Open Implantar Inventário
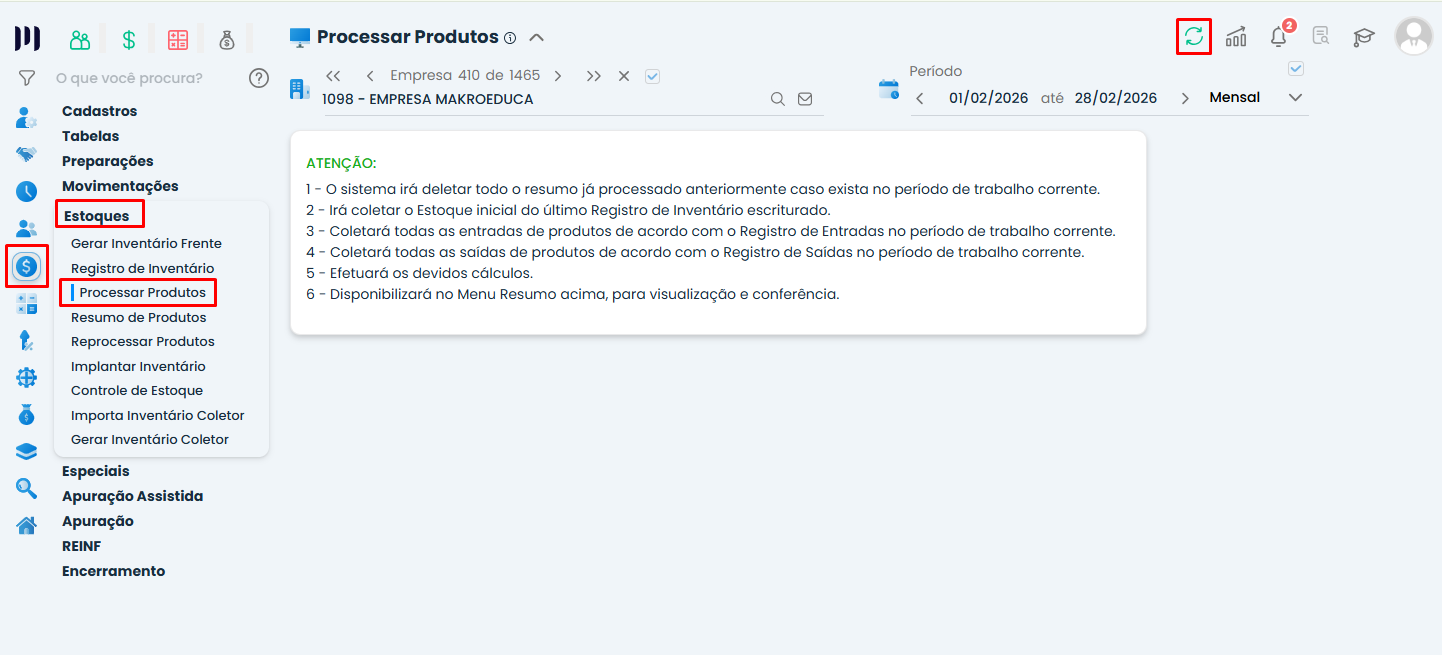The width and height of the screenshot is (1442, 655). 139,366
